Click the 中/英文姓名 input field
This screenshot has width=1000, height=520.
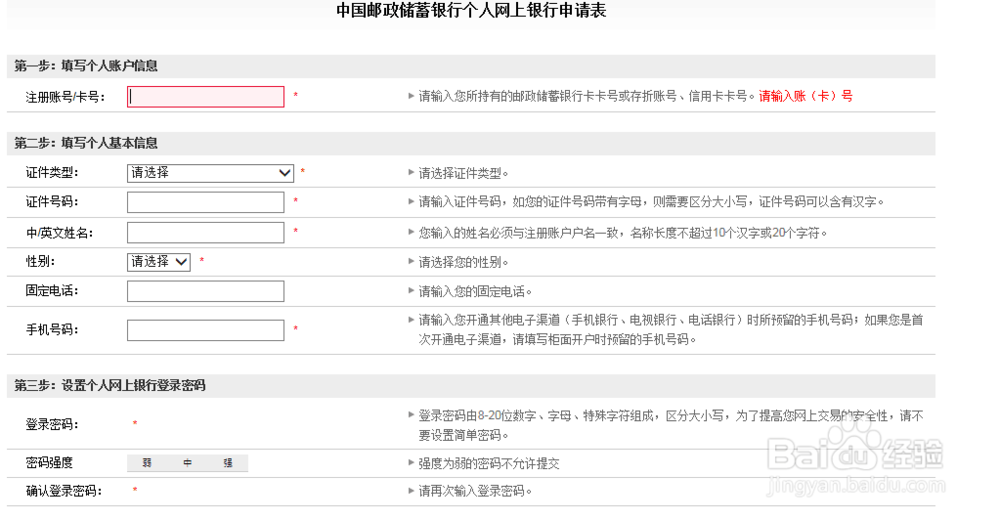click(x=205, y=232)
